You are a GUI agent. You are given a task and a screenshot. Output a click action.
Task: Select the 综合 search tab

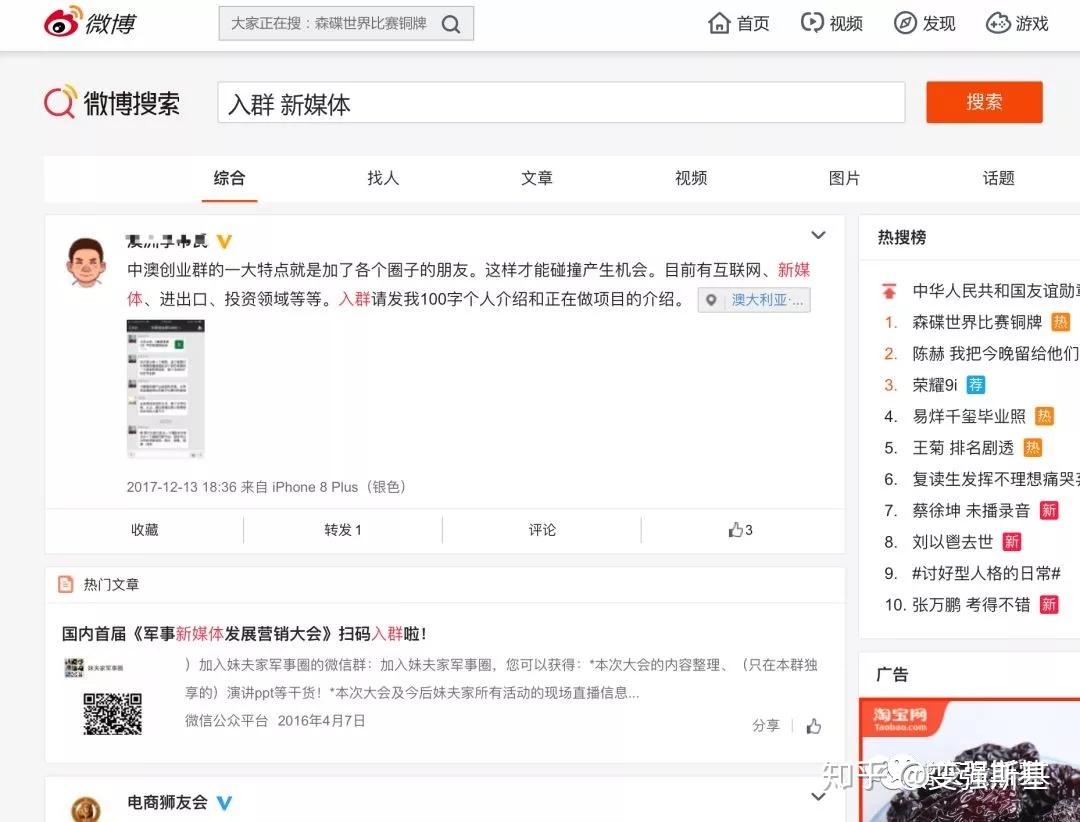tap(229, 177)
